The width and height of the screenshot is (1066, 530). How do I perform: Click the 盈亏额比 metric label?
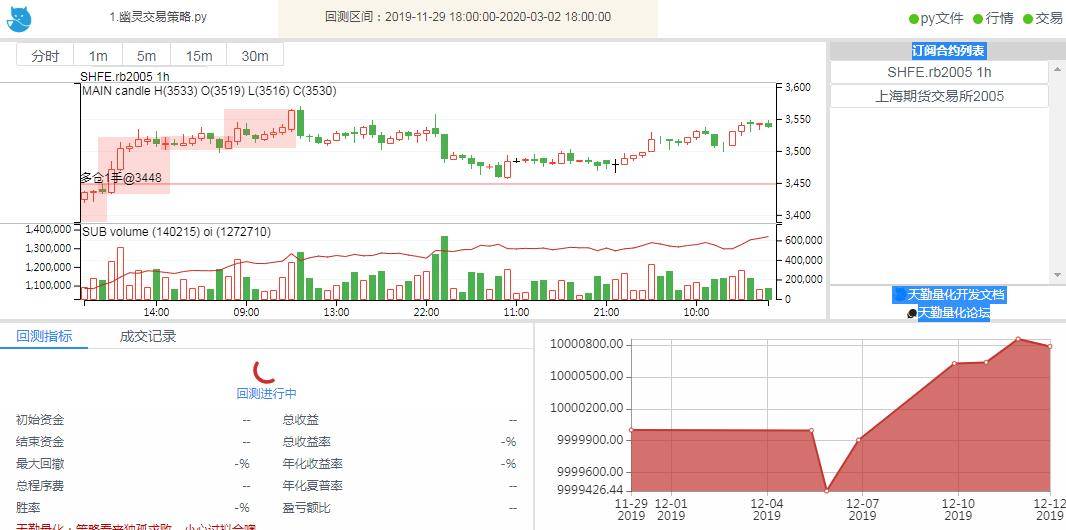click(x=307, y=508)
